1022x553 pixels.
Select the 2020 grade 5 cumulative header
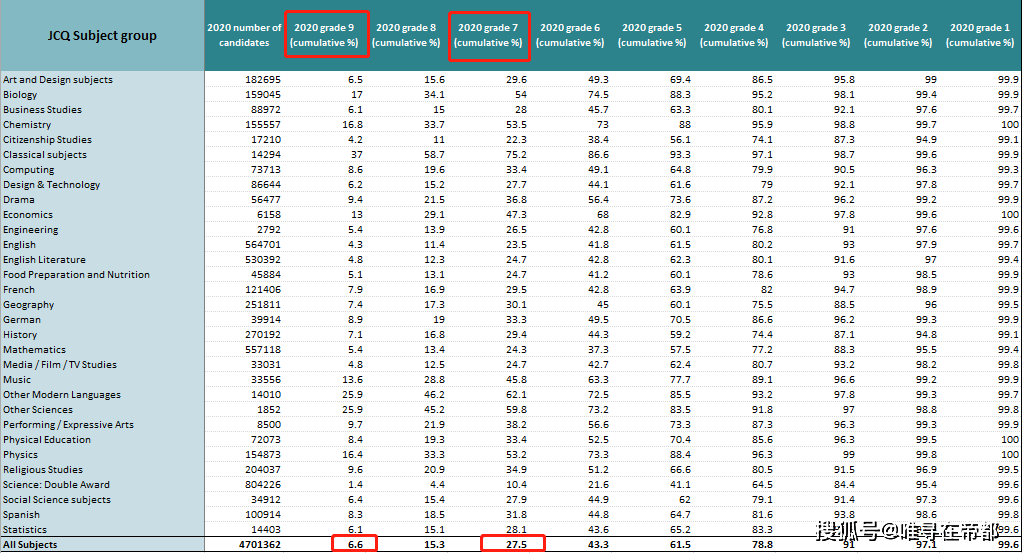pyautogui.click(x=652, y=35)
